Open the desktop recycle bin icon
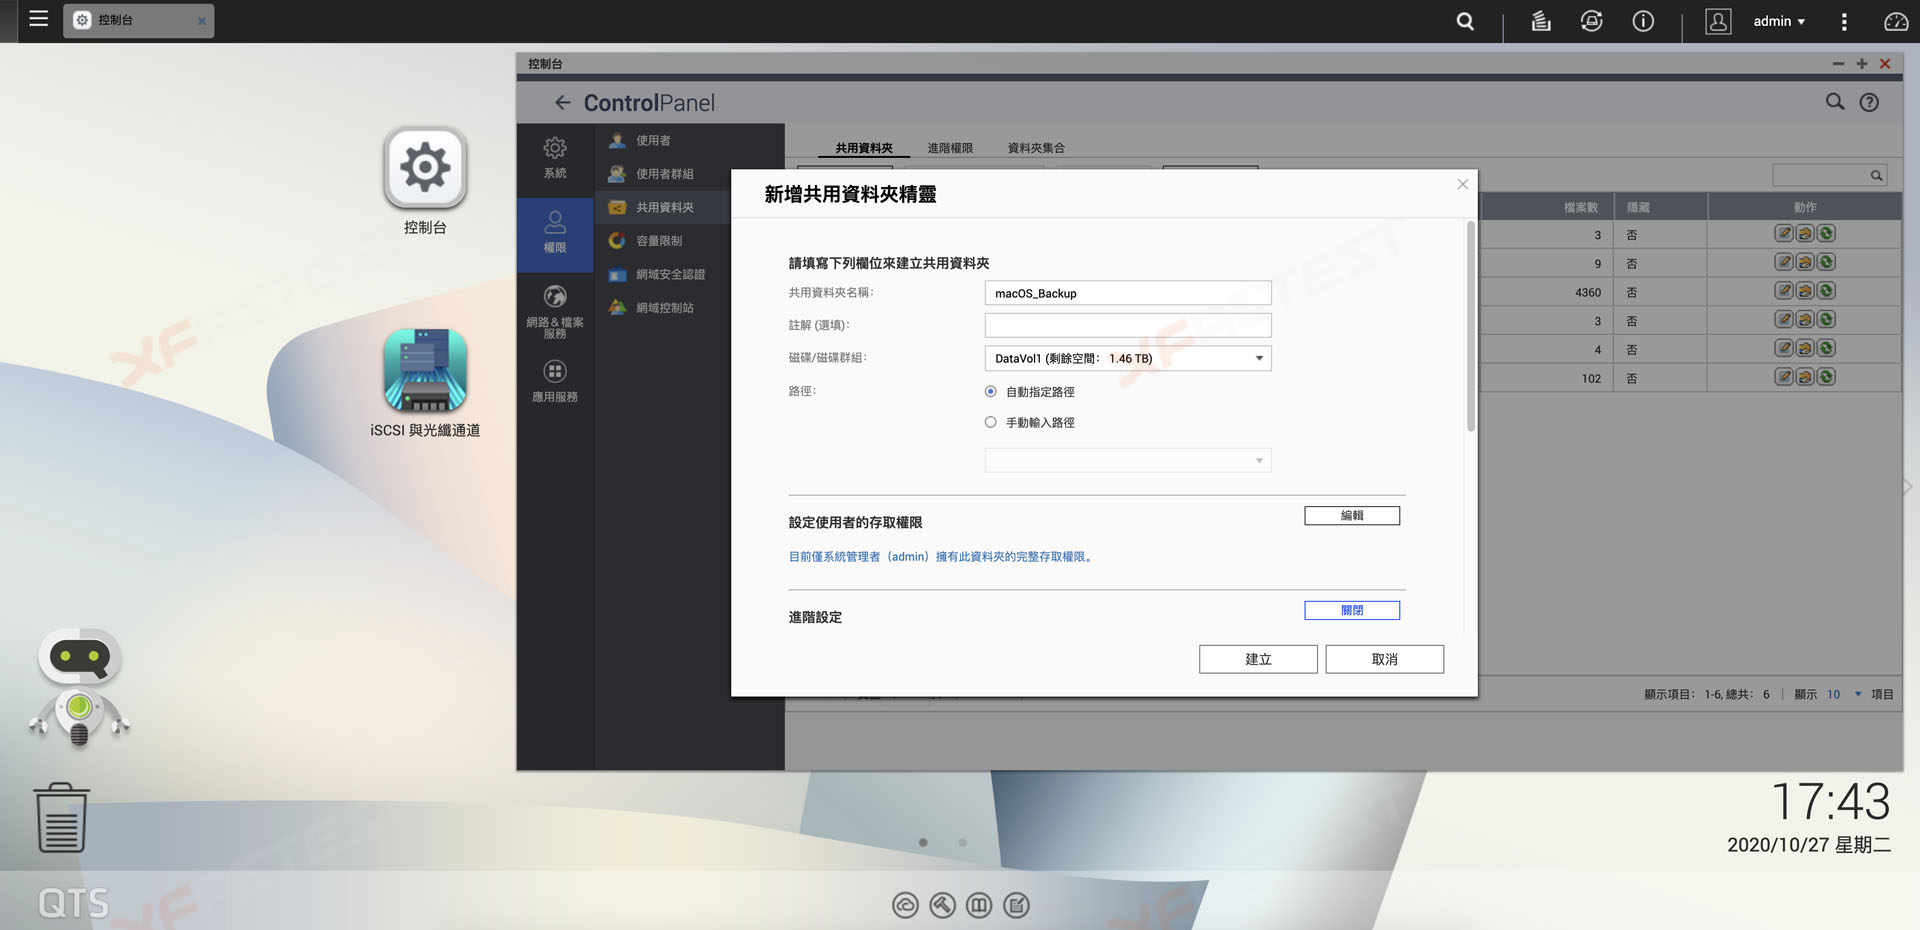This screenshot has width=1920, height=930. [x=62, y=818]
